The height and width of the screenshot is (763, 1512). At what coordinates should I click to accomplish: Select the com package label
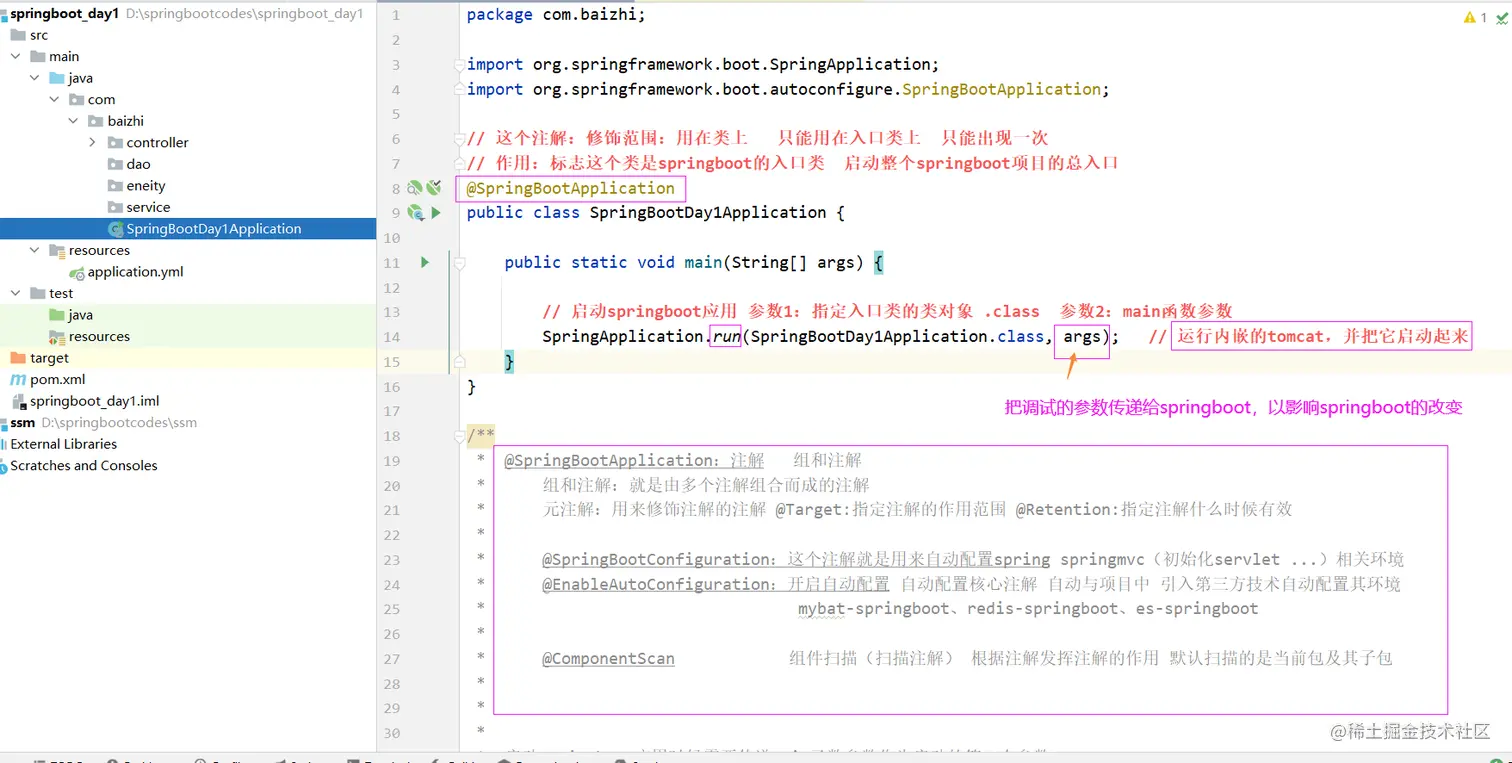101,100
